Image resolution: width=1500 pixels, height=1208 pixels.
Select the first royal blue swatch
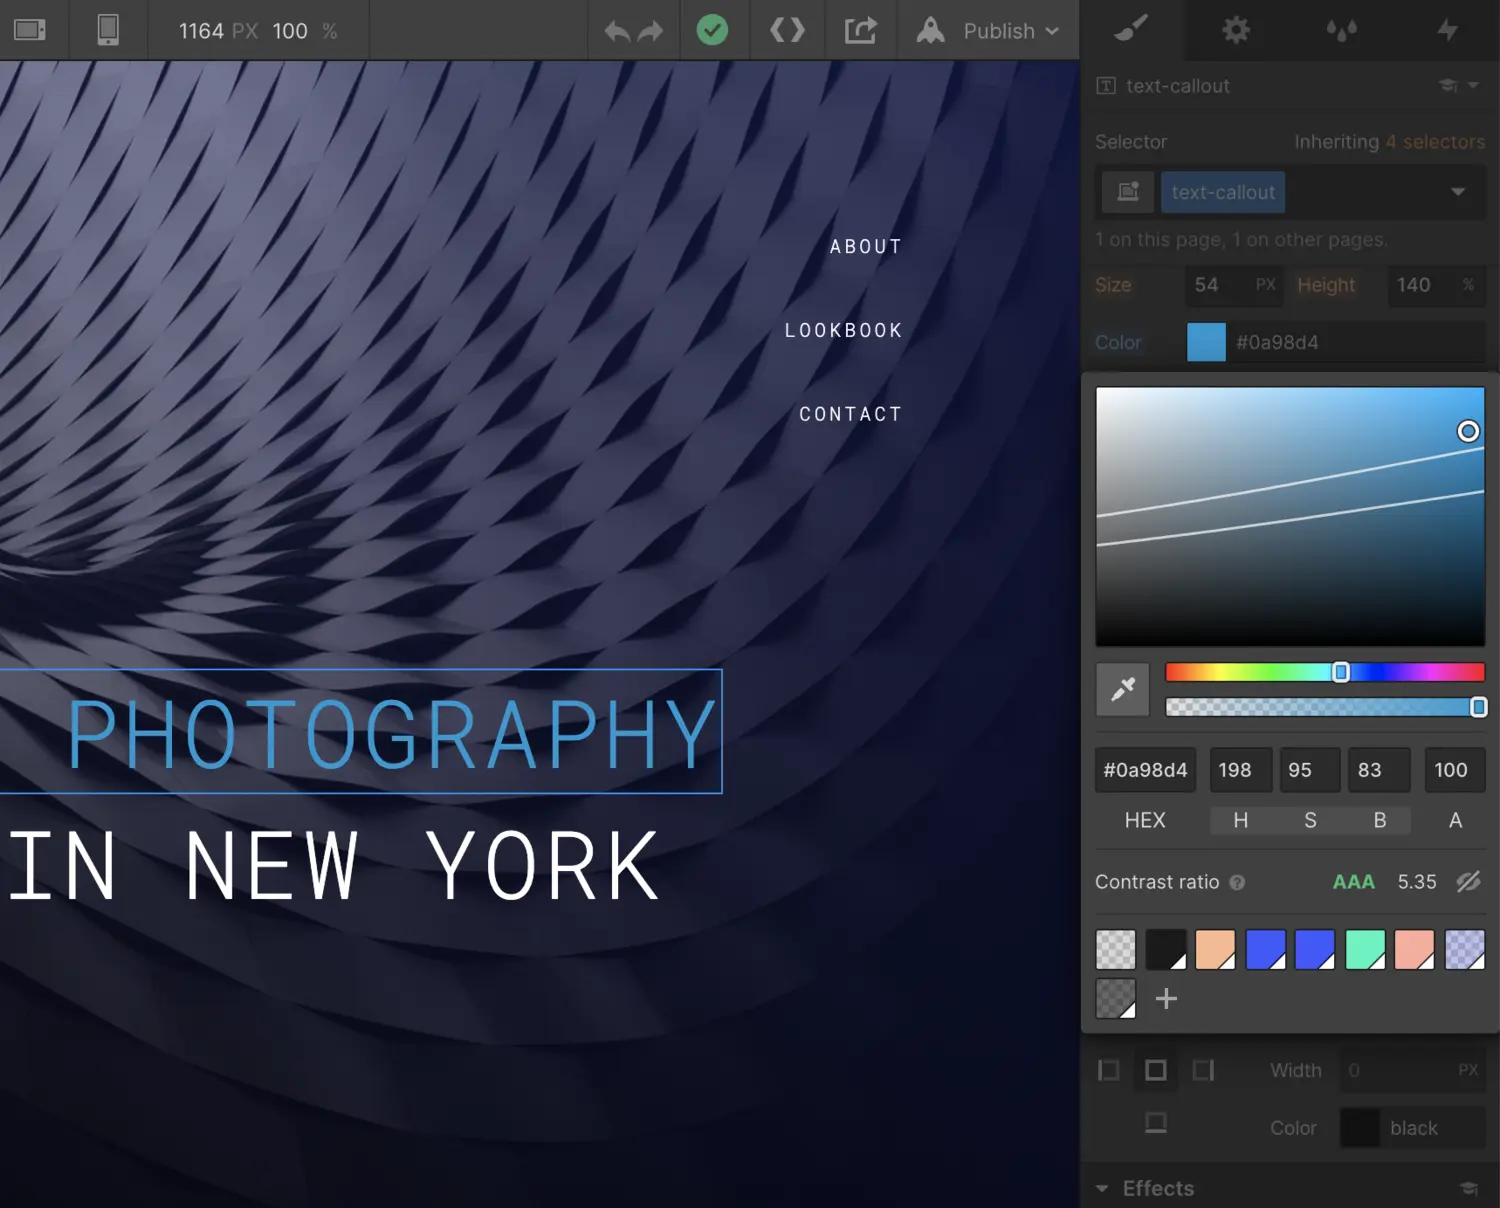(x=1266, y=950)
